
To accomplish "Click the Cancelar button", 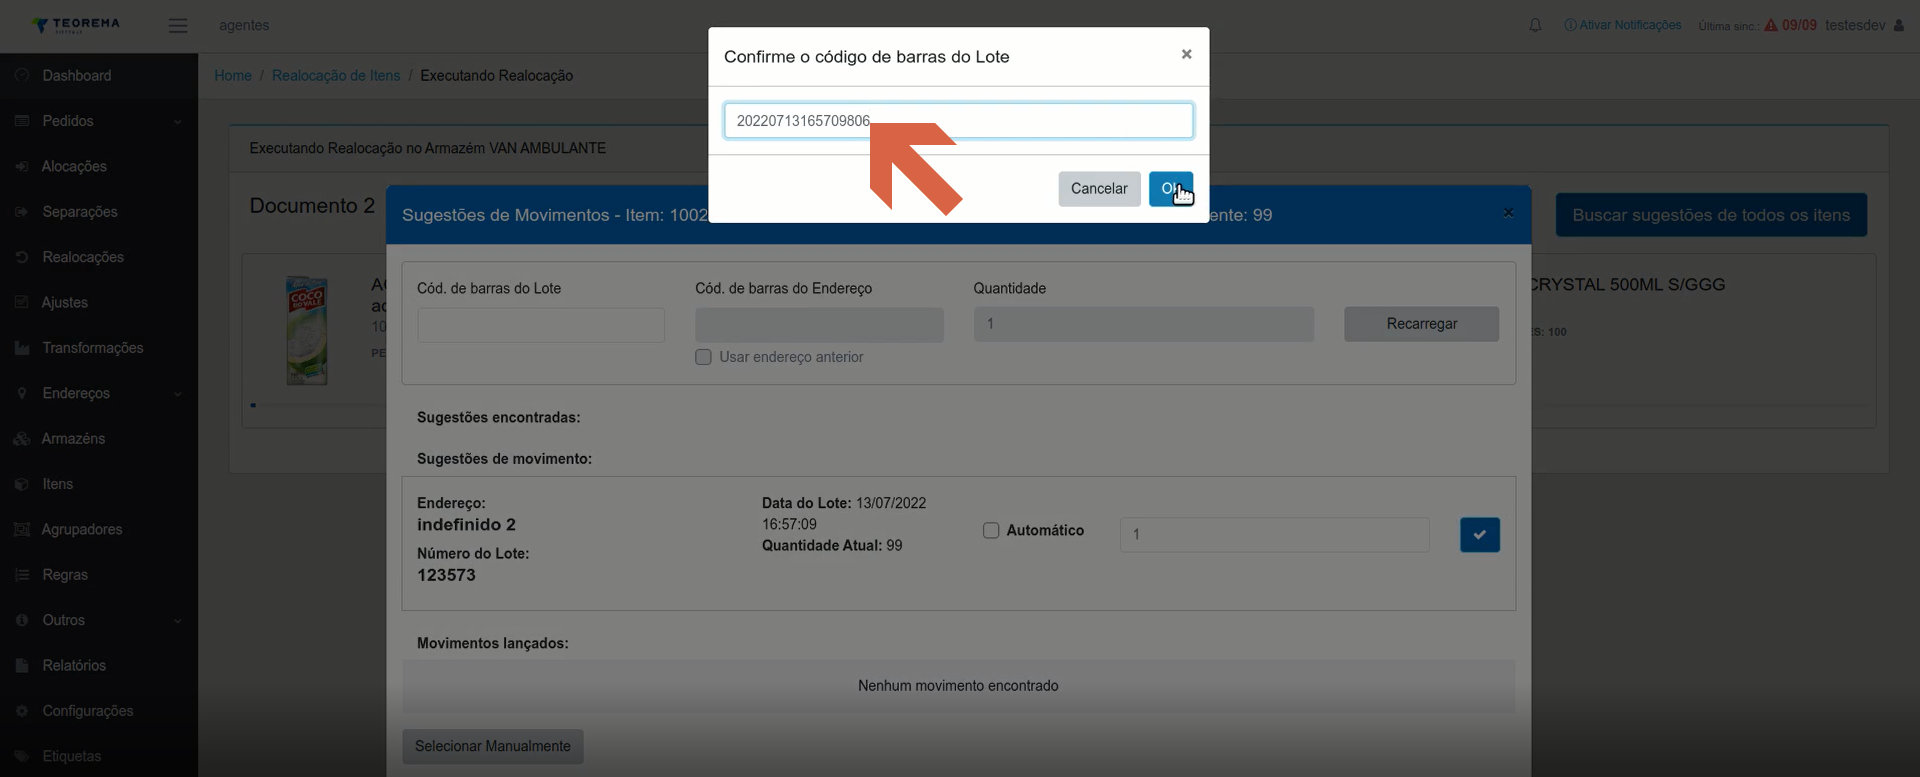I will click(1099, 189).
